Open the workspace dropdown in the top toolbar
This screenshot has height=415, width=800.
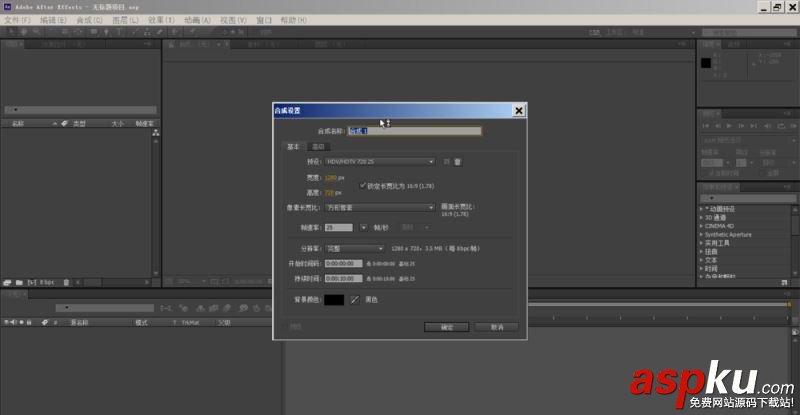(x=665, y=32)
